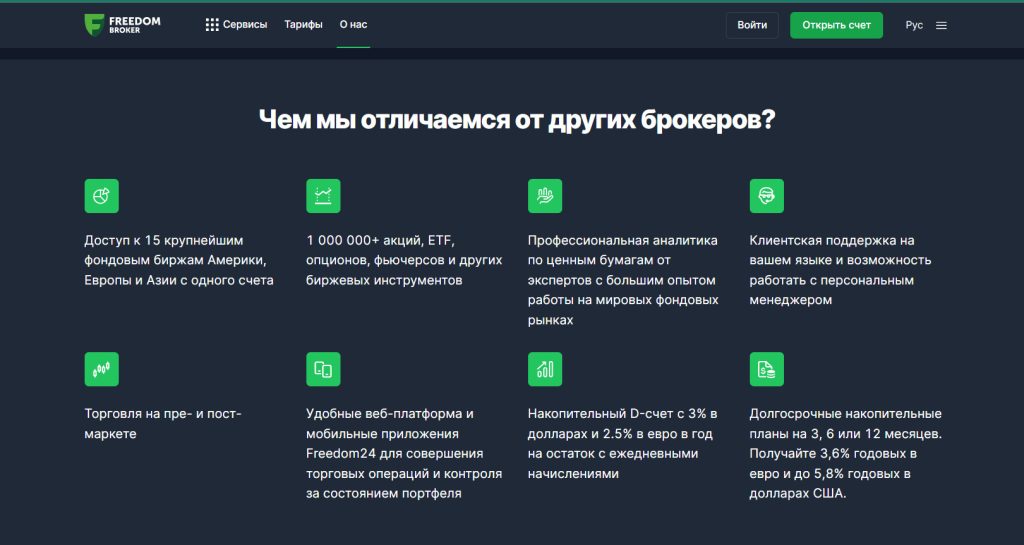1024x545 pixels.
Task: Click the support agent icon
Action: click(x=767, y=196)
